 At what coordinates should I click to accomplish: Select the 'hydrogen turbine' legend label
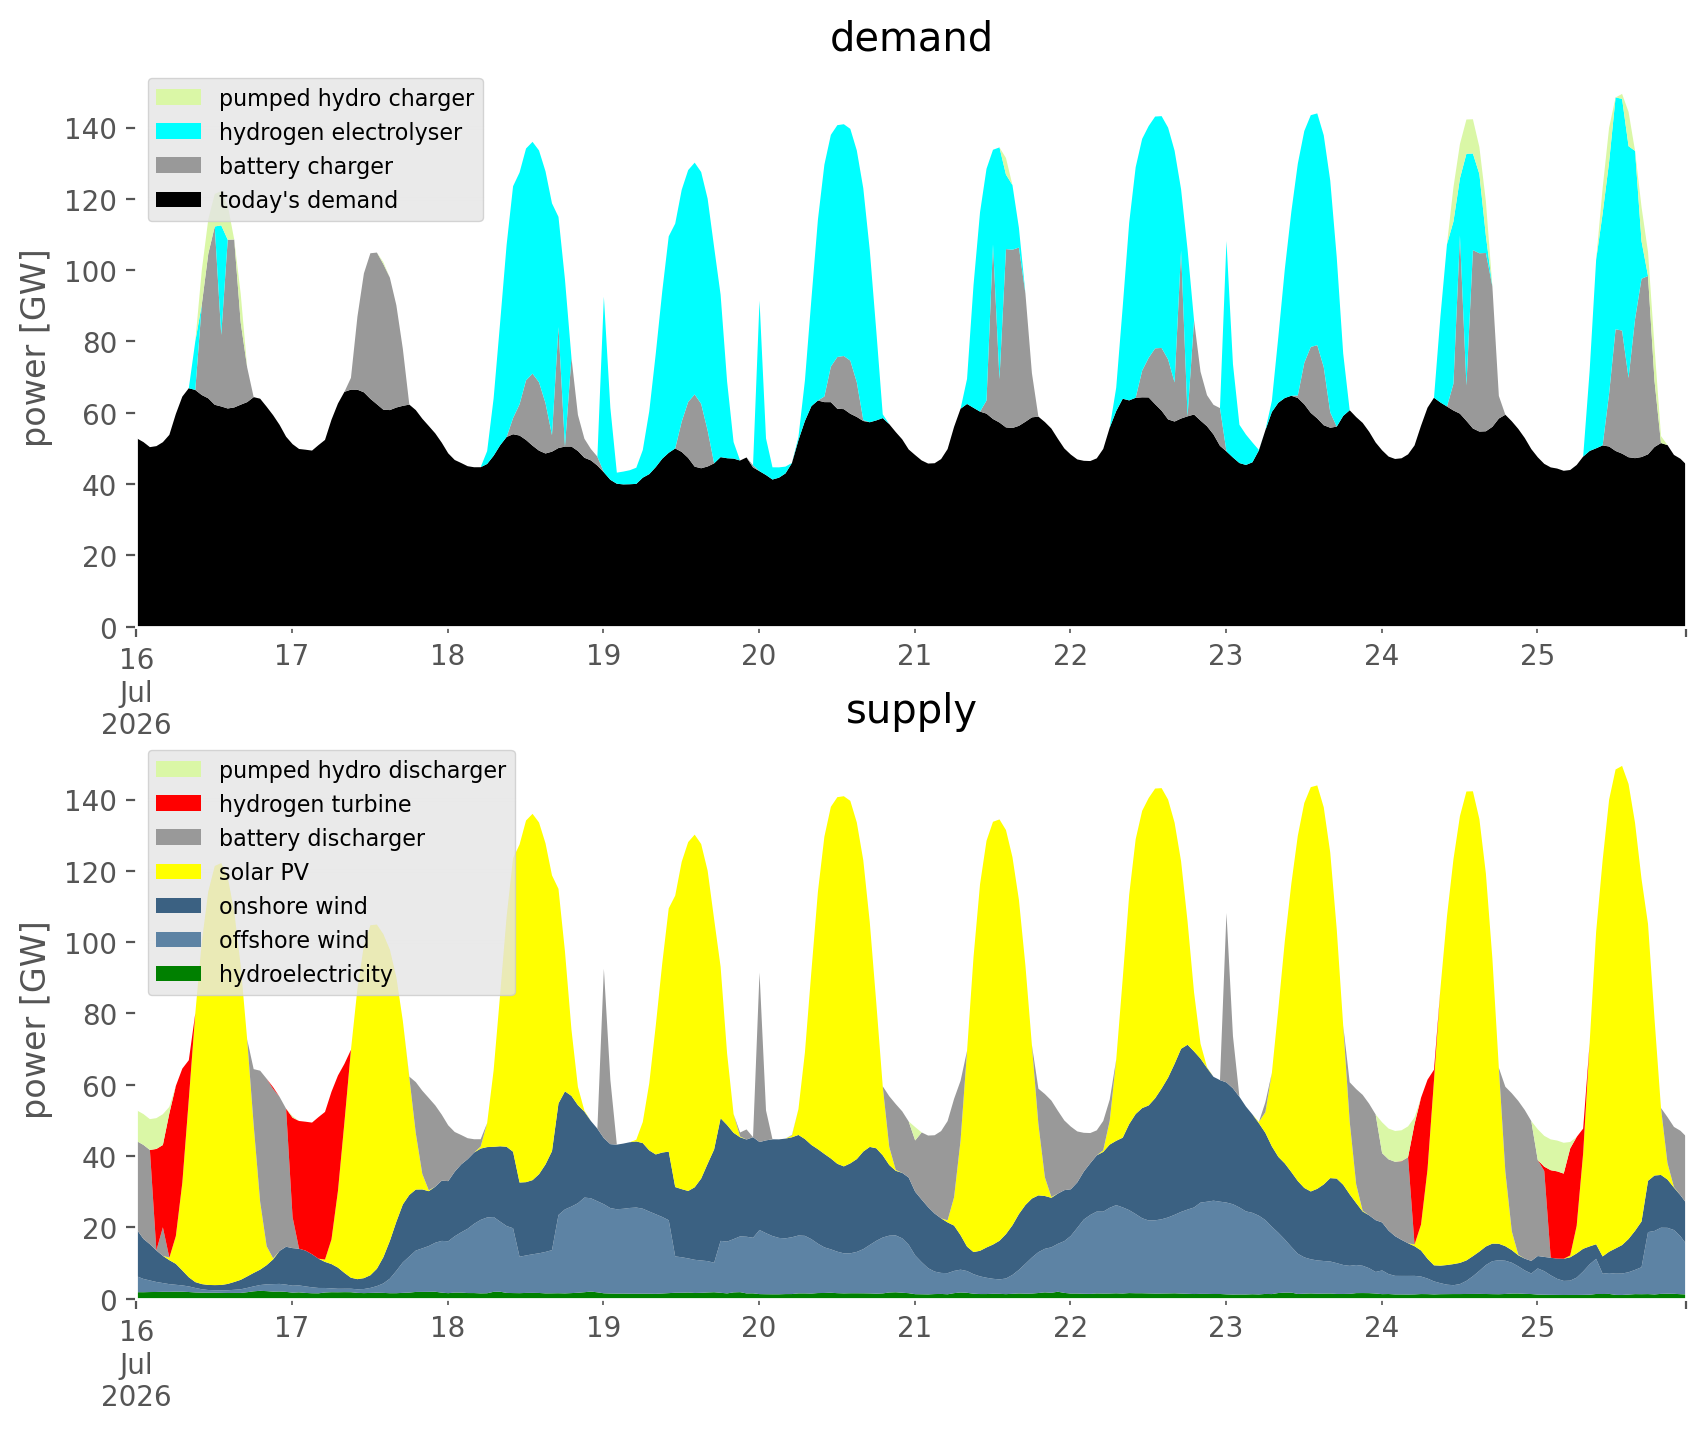coord(315,804)
